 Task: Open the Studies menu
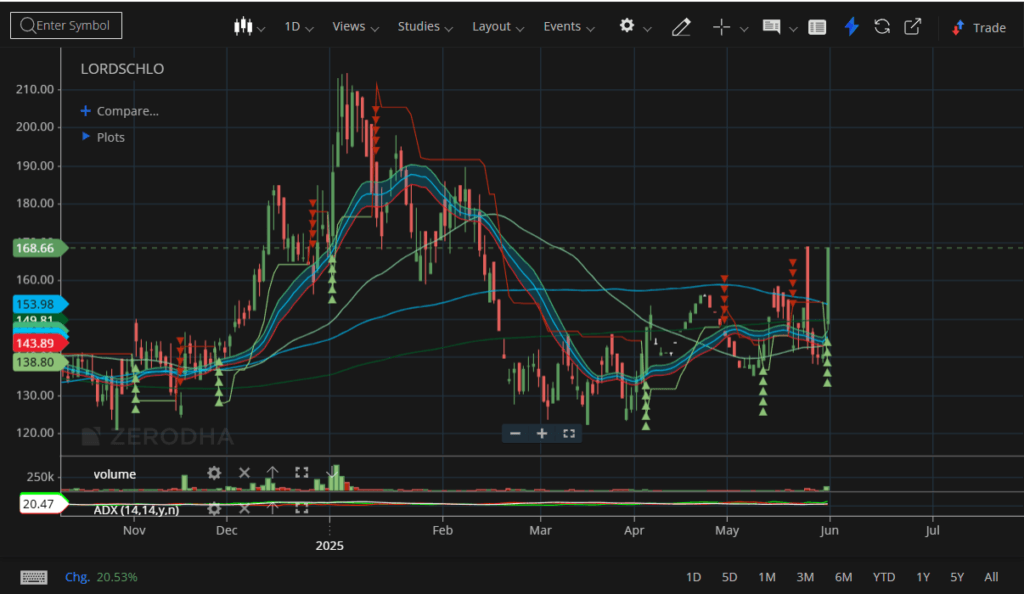425,27
